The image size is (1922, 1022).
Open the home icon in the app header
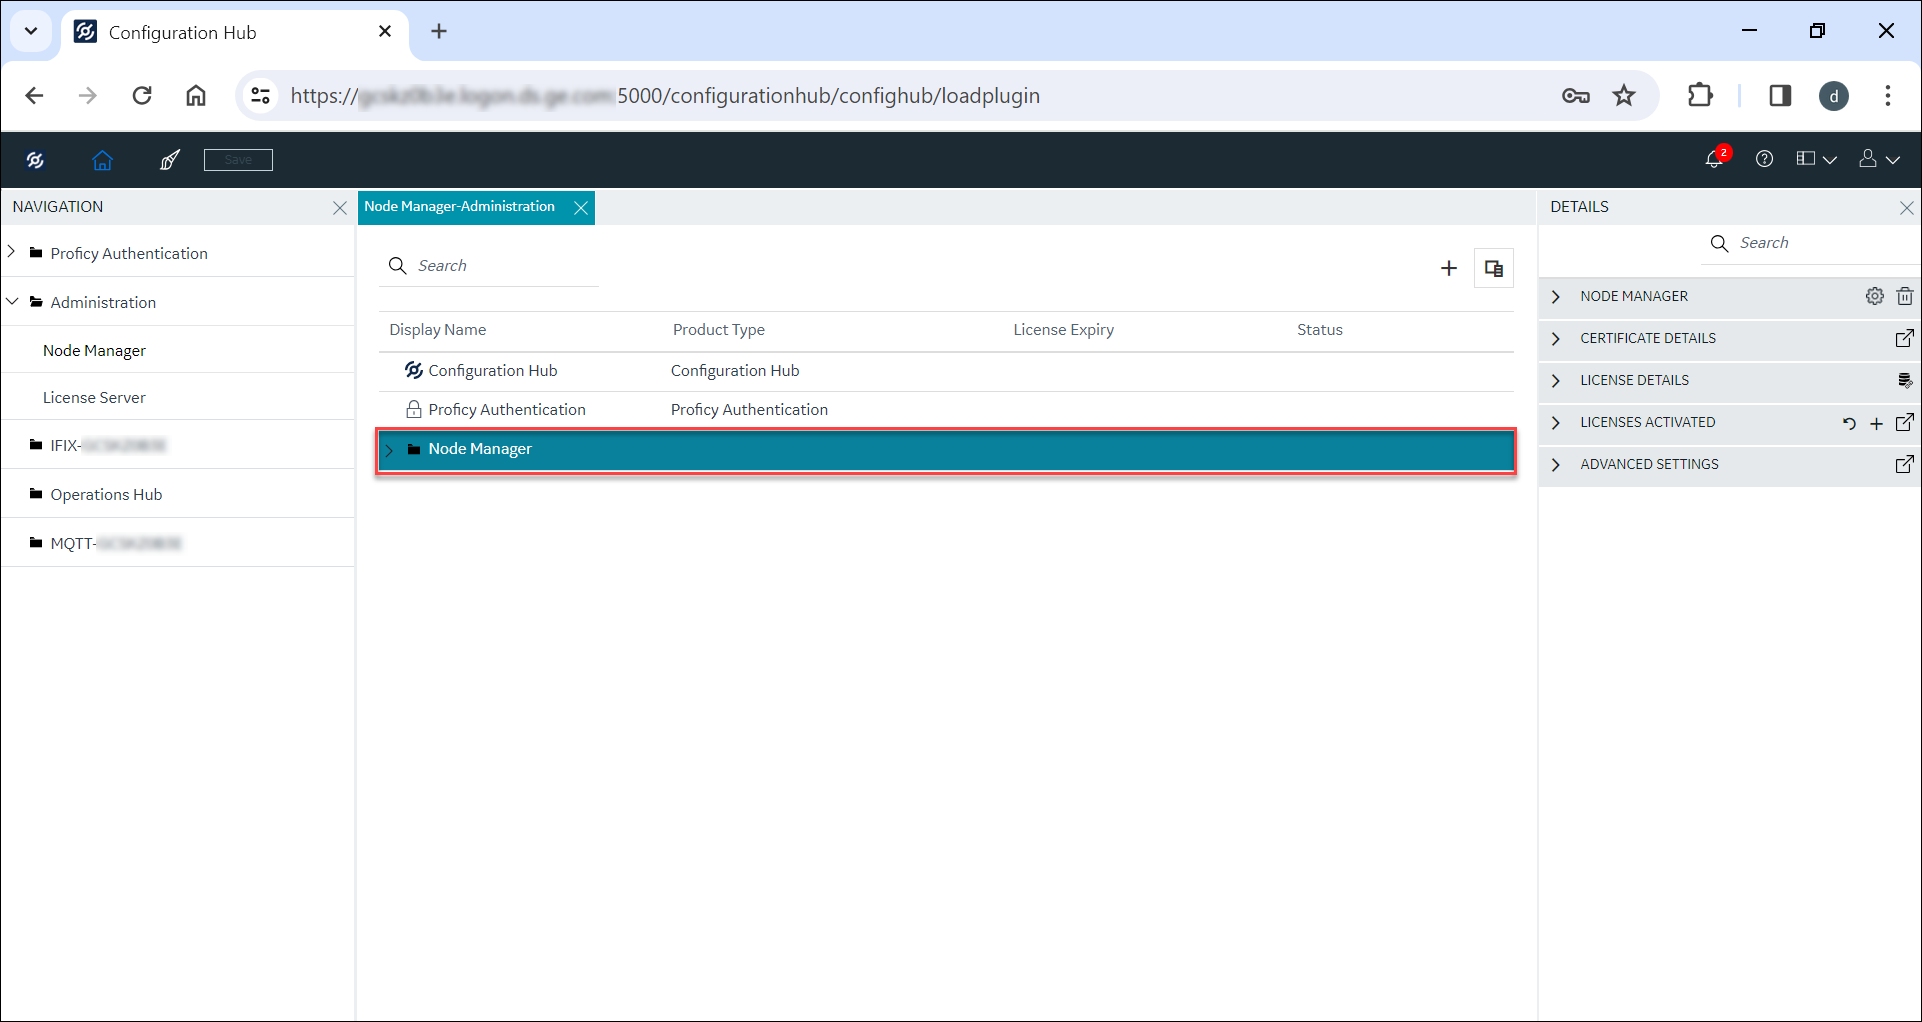pyautogui.click(x=102, y=160)
